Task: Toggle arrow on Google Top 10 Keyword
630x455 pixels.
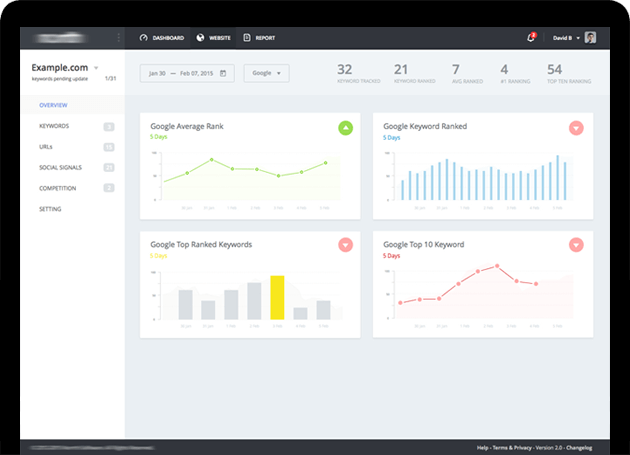Action: click(x=576, y=245)
